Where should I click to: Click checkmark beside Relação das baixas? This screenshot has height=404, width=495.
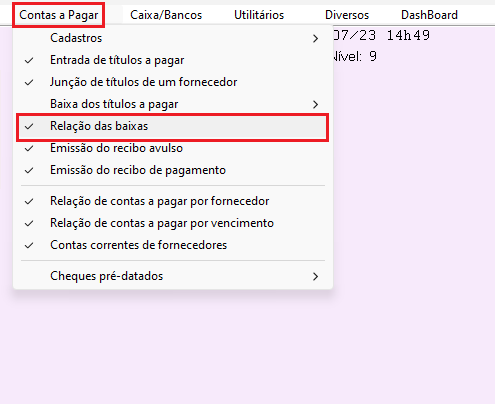point(29,127)
